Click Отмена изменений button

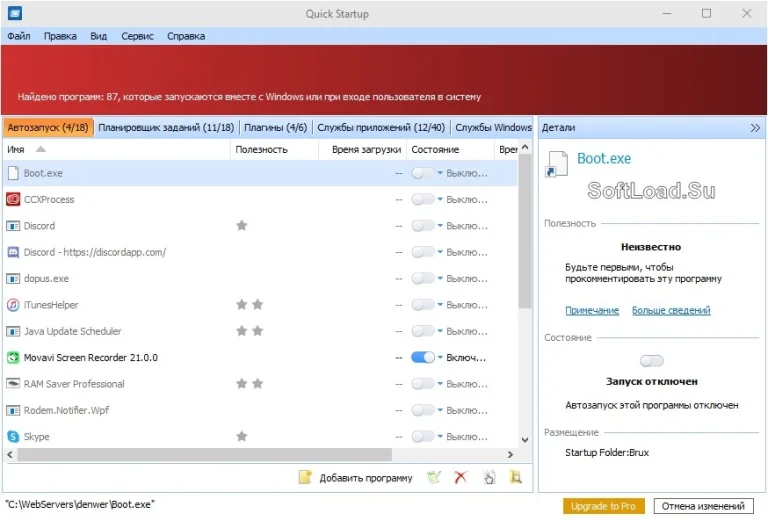click(x=703, y=506)
